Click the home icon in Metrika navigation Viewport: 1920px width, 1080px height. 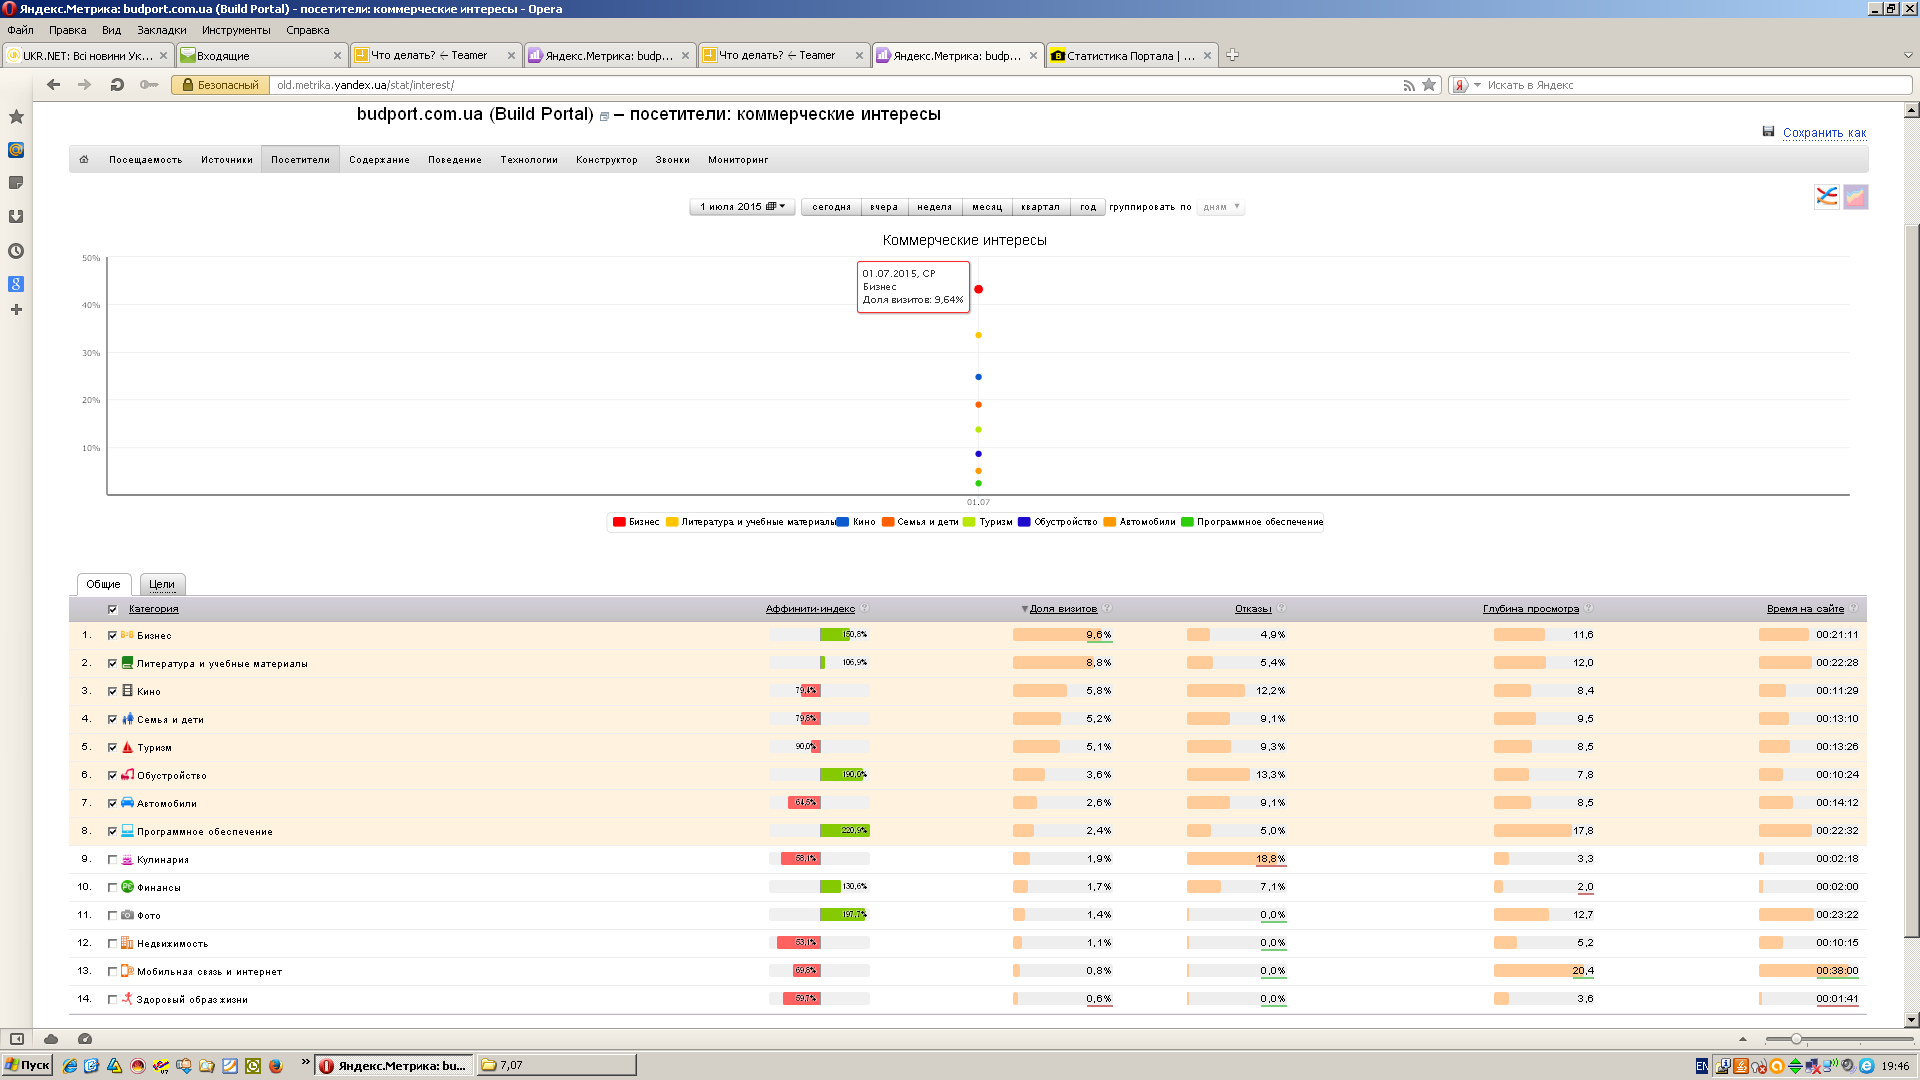(84, 159)
